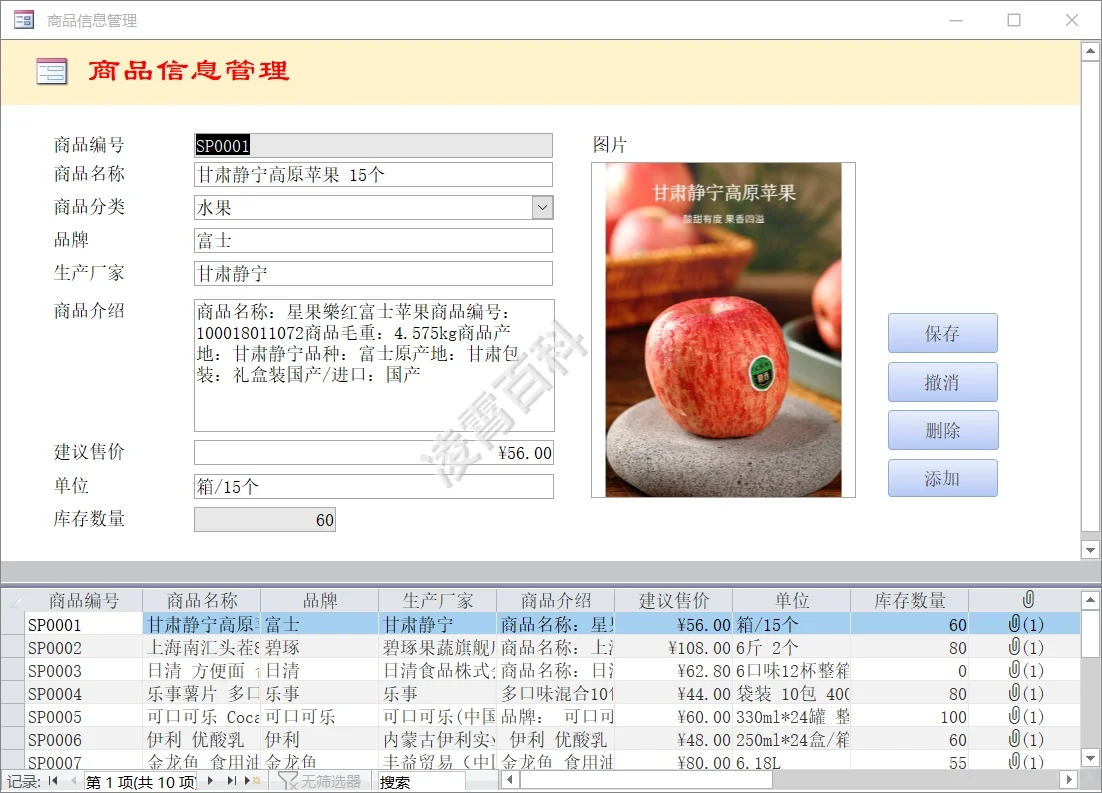Click the 撤消 button
Viewport: 1102px width, 793px height.
coord(941,382)
